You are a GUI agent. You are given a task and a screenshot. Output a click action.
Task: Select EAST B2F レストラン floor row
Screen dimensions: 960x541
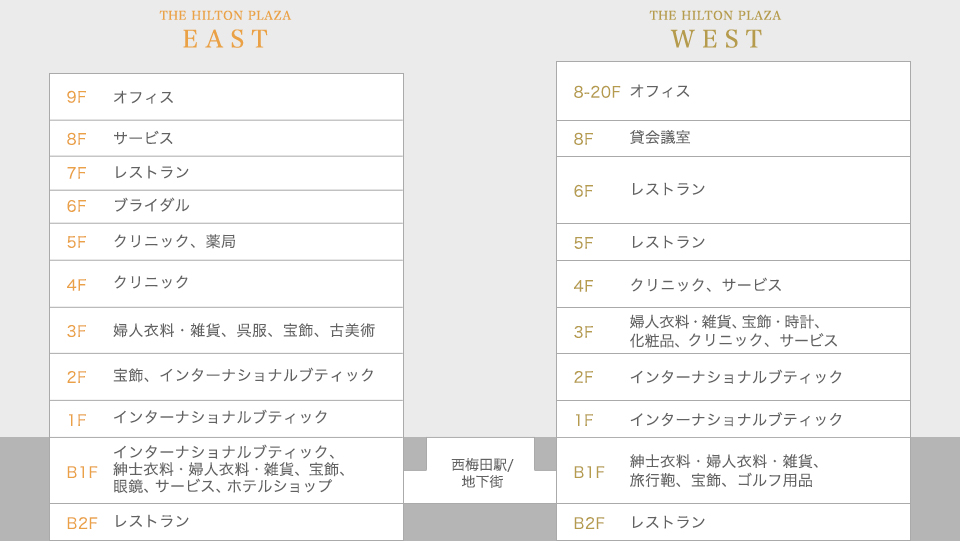(x=227, y=522)
